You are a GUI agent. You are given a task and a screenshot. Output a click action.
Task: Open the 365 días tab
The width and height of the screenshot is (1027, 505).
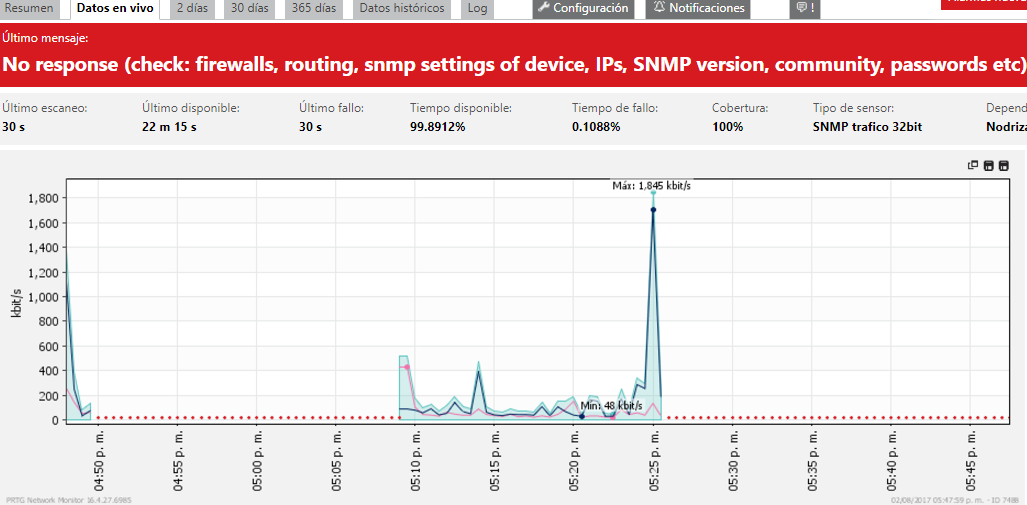pyautogui.click(x=314, y=8)
